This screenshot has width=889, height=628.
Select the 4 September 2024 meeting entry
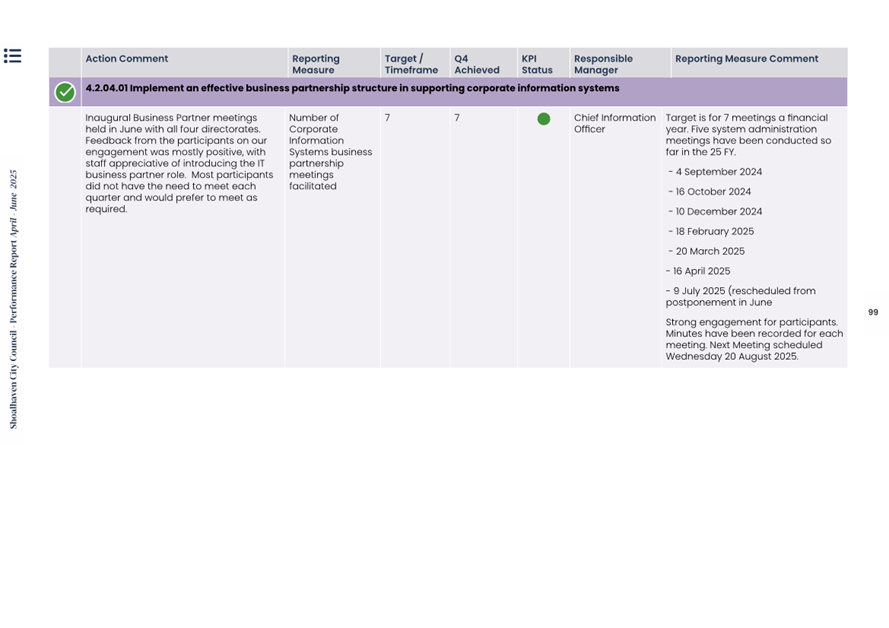click(715, 172)
